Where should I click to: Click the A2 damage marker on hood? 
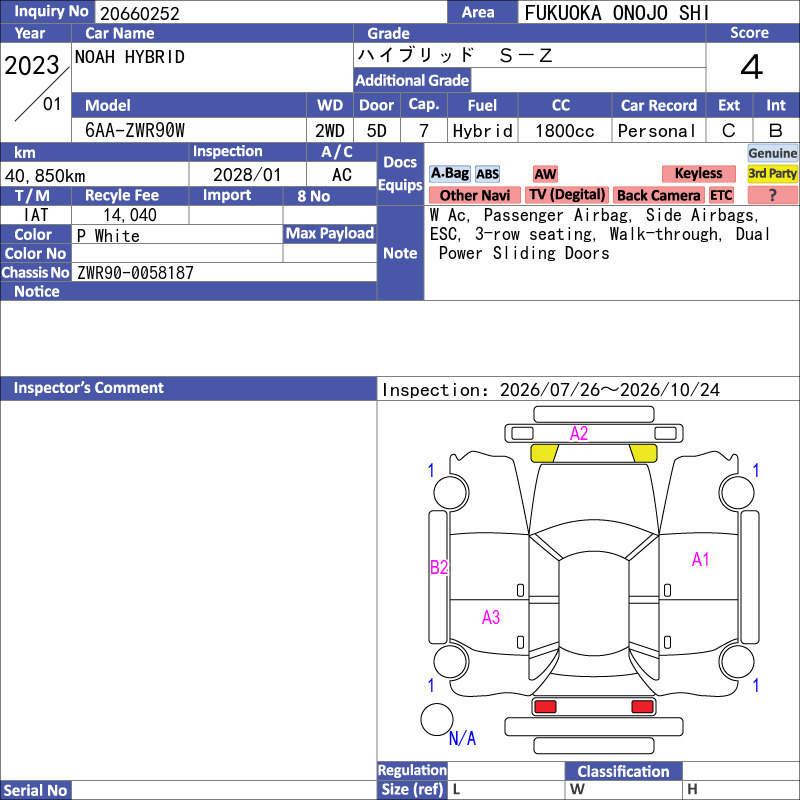[x=579, y=434]
